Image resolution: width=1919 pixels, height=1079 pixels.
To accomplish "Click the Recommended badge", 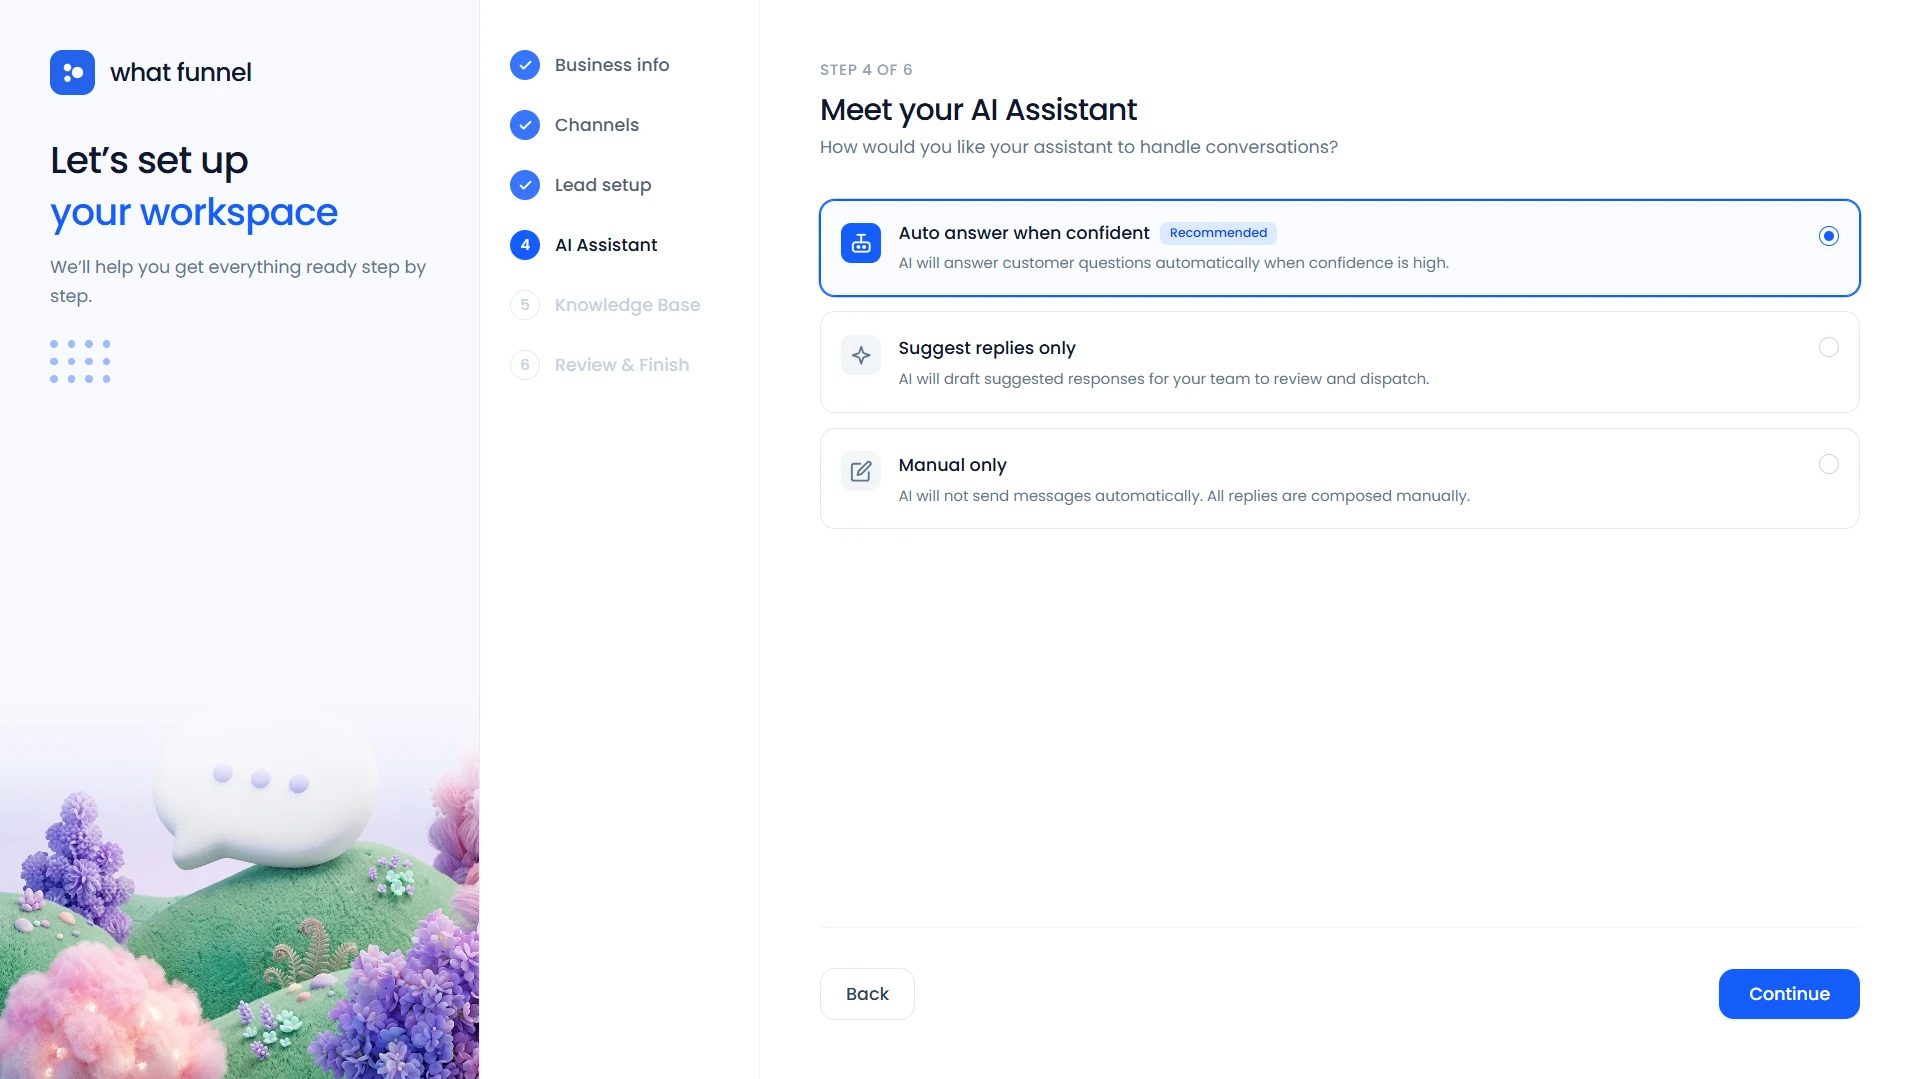I will pyautogui.click(x=1218, y=233).
